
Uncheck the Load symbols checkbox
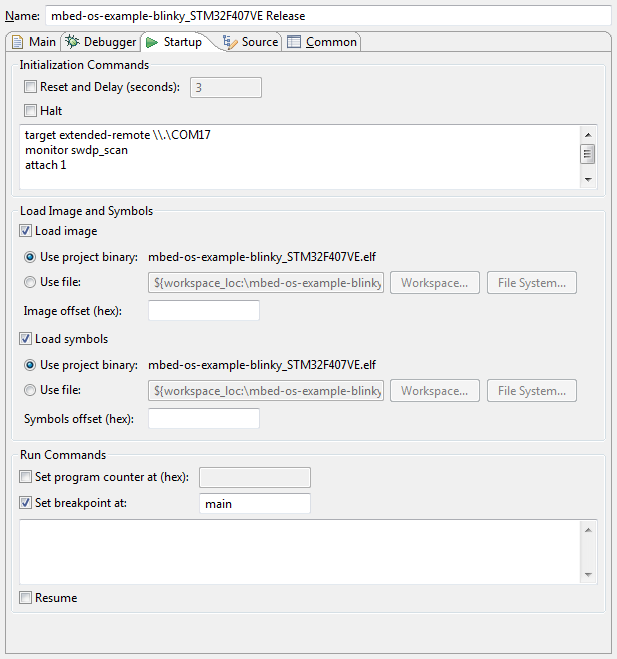coord(25,339)
